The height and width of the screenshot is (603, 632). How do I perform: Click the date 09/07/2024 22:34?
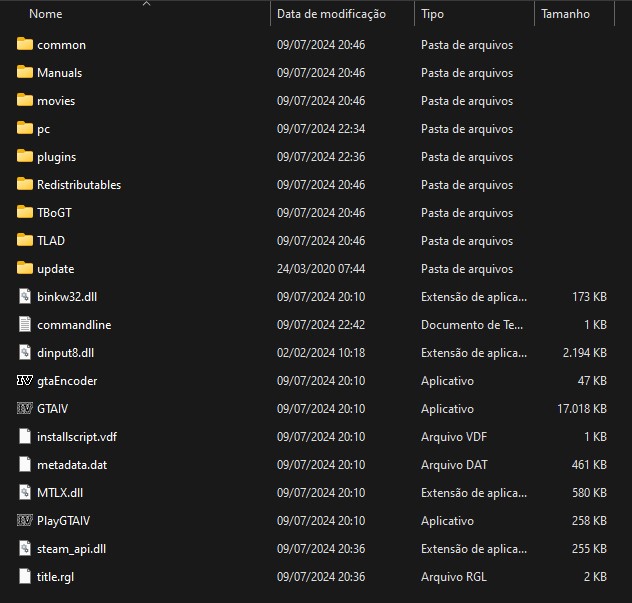point(321,129)
